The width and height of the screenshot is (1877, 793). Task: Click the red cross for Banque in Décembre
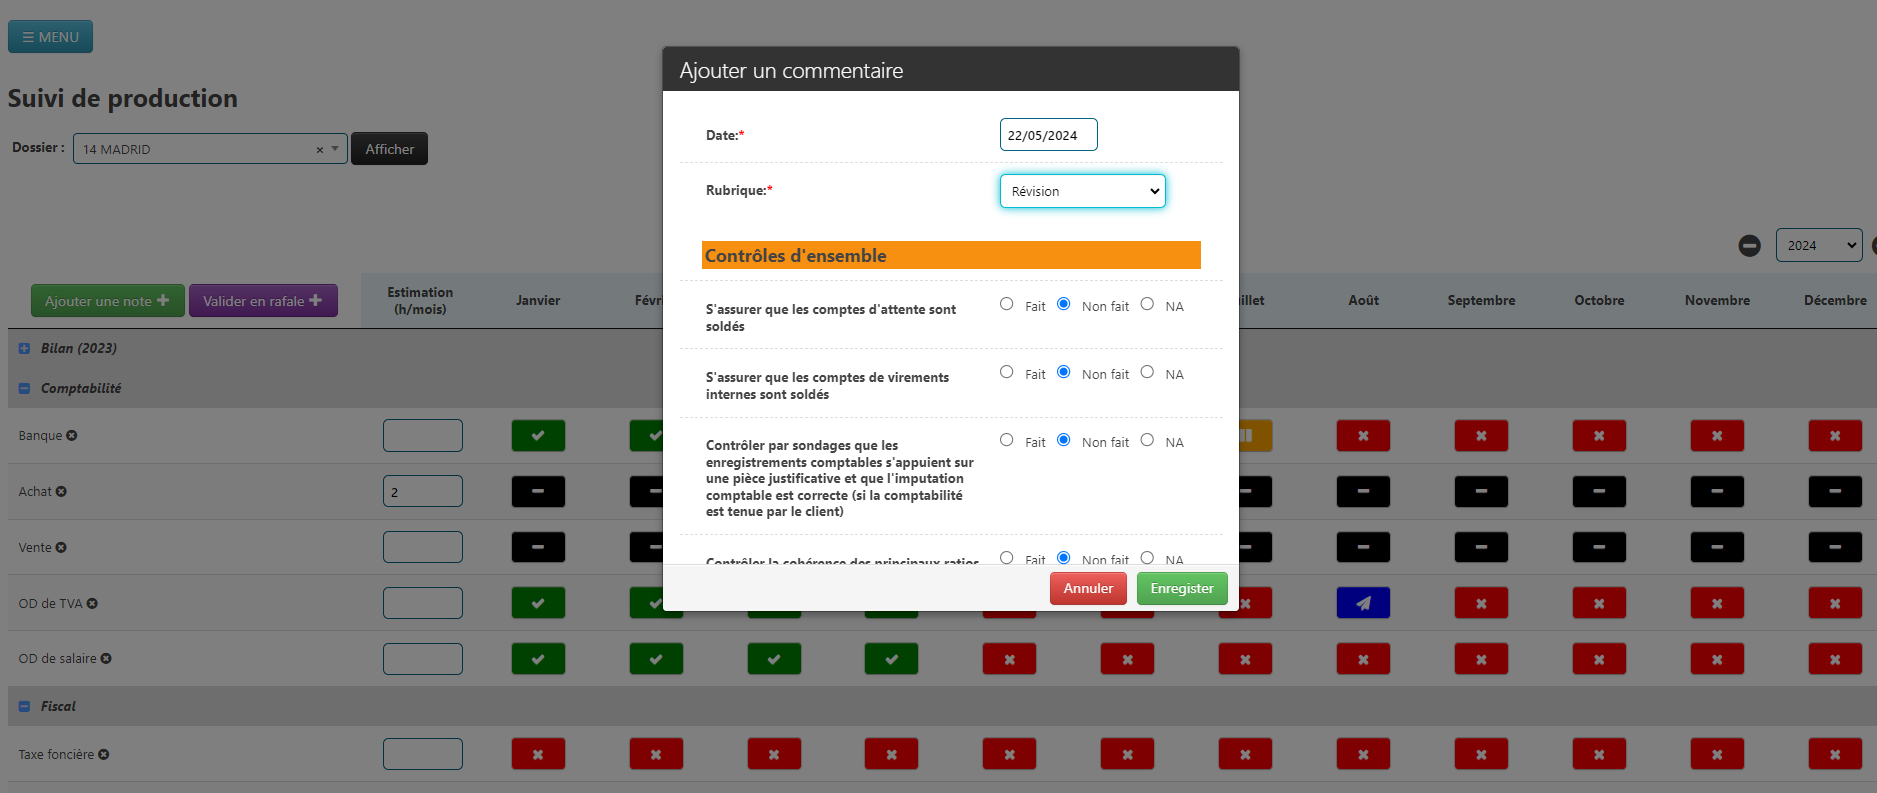1834,436
